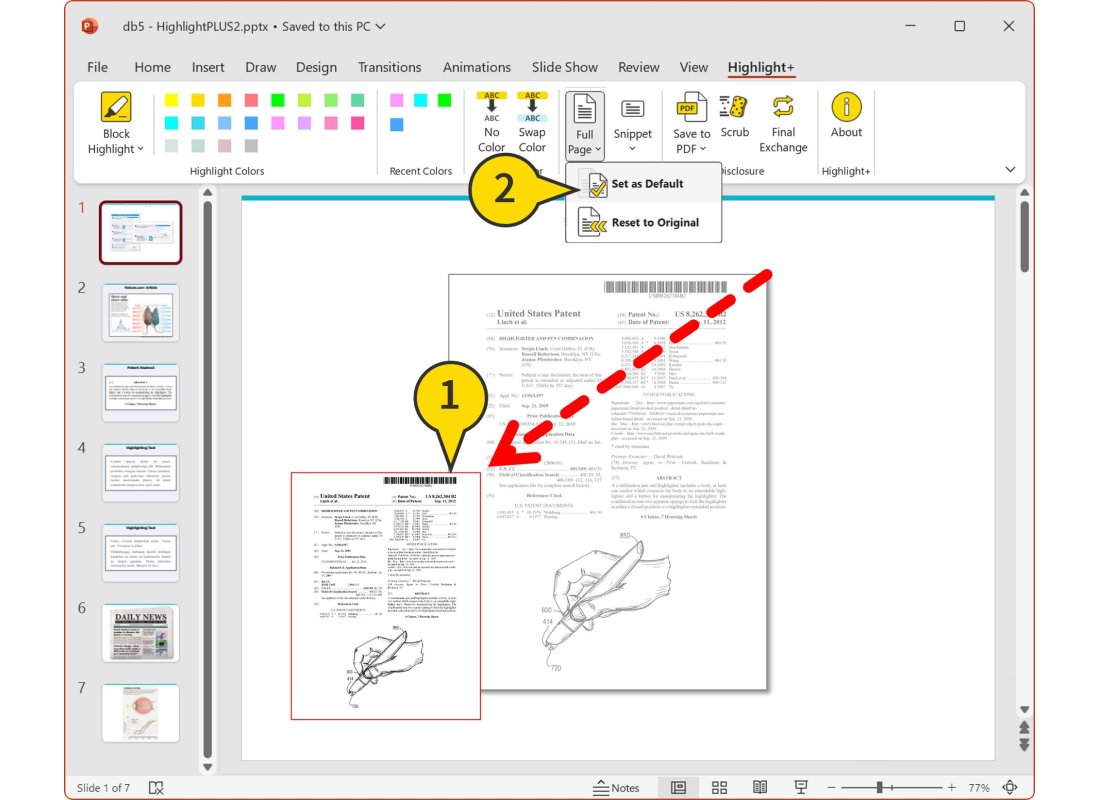Select slide 7 thumbnail
Image resolution: width=1100 pixels, height=800 pixels.
(140, 713)
